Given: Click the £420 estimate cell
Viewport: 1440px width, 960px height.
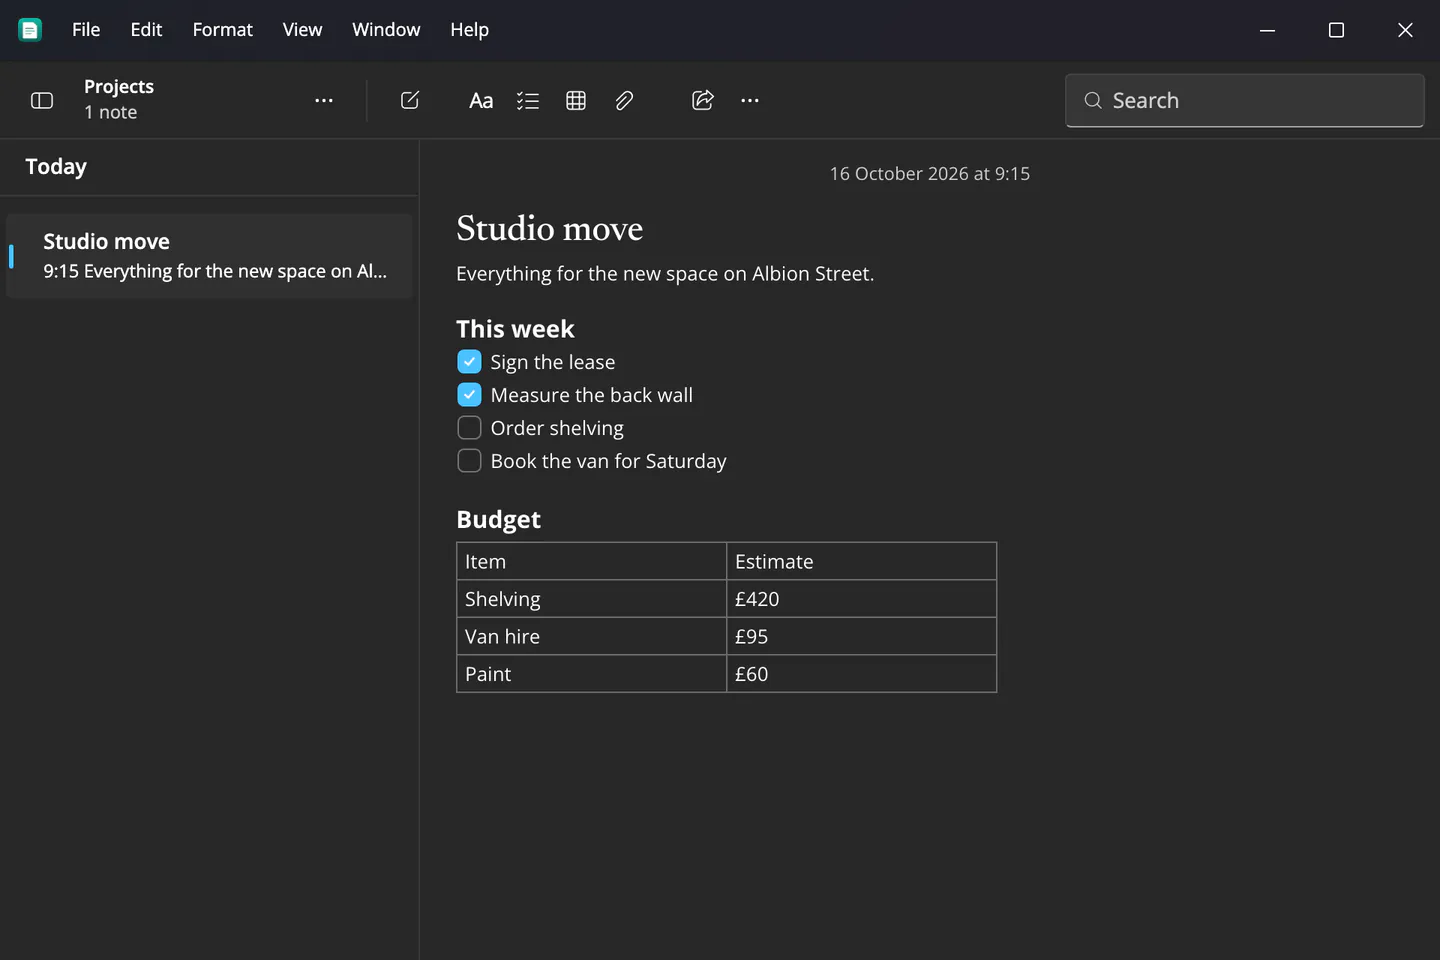Looking at the screenshot, I should pyautogui.click(x=861, y=599).
